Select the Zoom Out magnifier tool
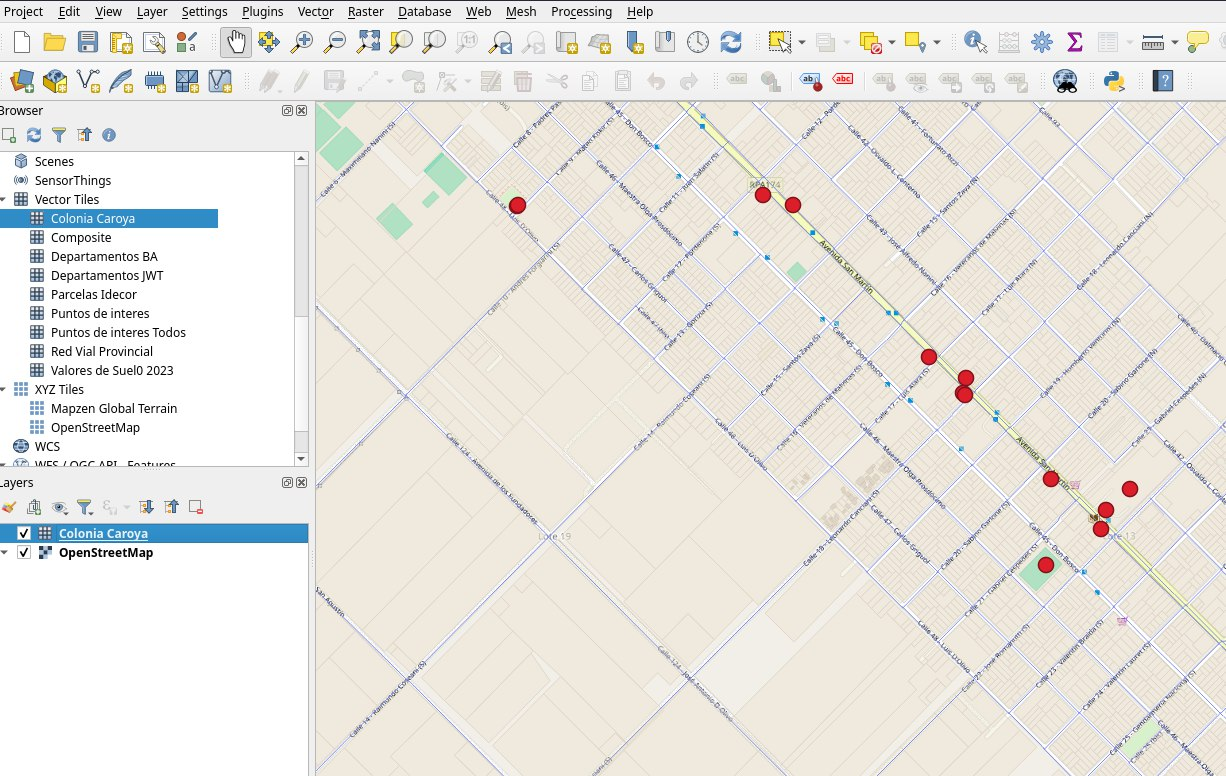This screenshot has height=776, width=1226. point(334,42)
